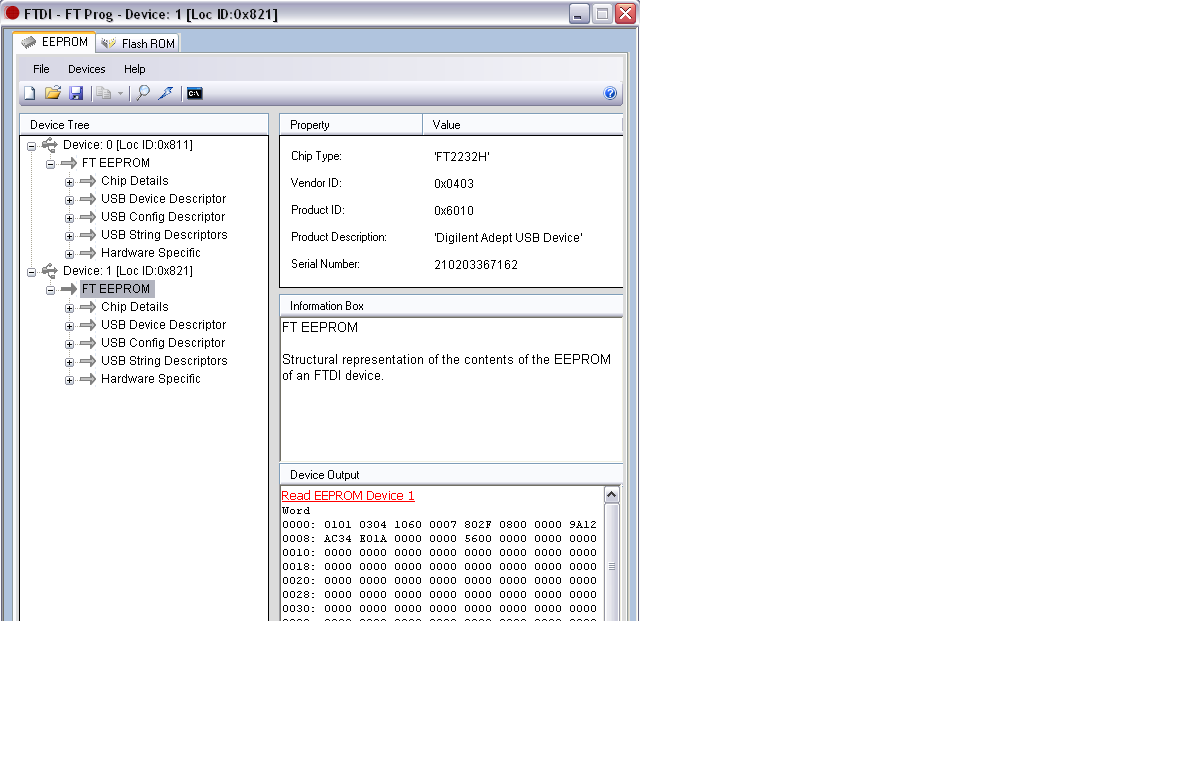Viewport: 1200px width, 766px height.
Task: Select Device: 0 [Loc ID:0x811] tree item
Action: (x=128, y=145)
